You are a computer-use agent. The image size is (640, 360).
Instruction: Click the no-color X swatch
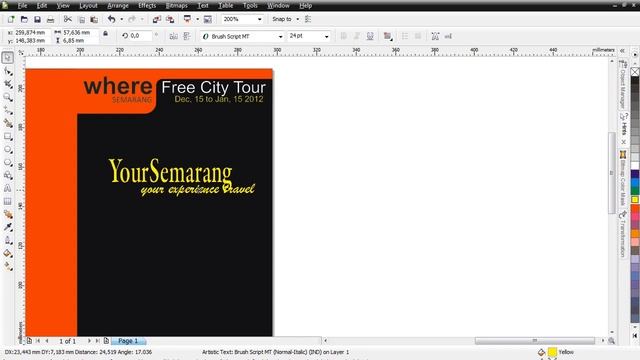[x=635, y=72]
